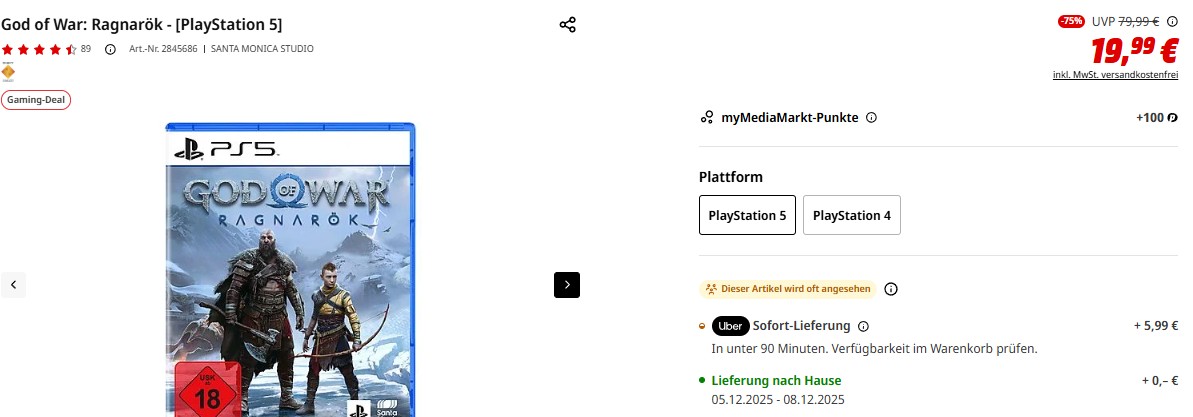This screenshot has height=417, width=1193.
Task: Open 'inkl. MwSt. versandkostenfrei' link
Action: tap(1115, 75)
